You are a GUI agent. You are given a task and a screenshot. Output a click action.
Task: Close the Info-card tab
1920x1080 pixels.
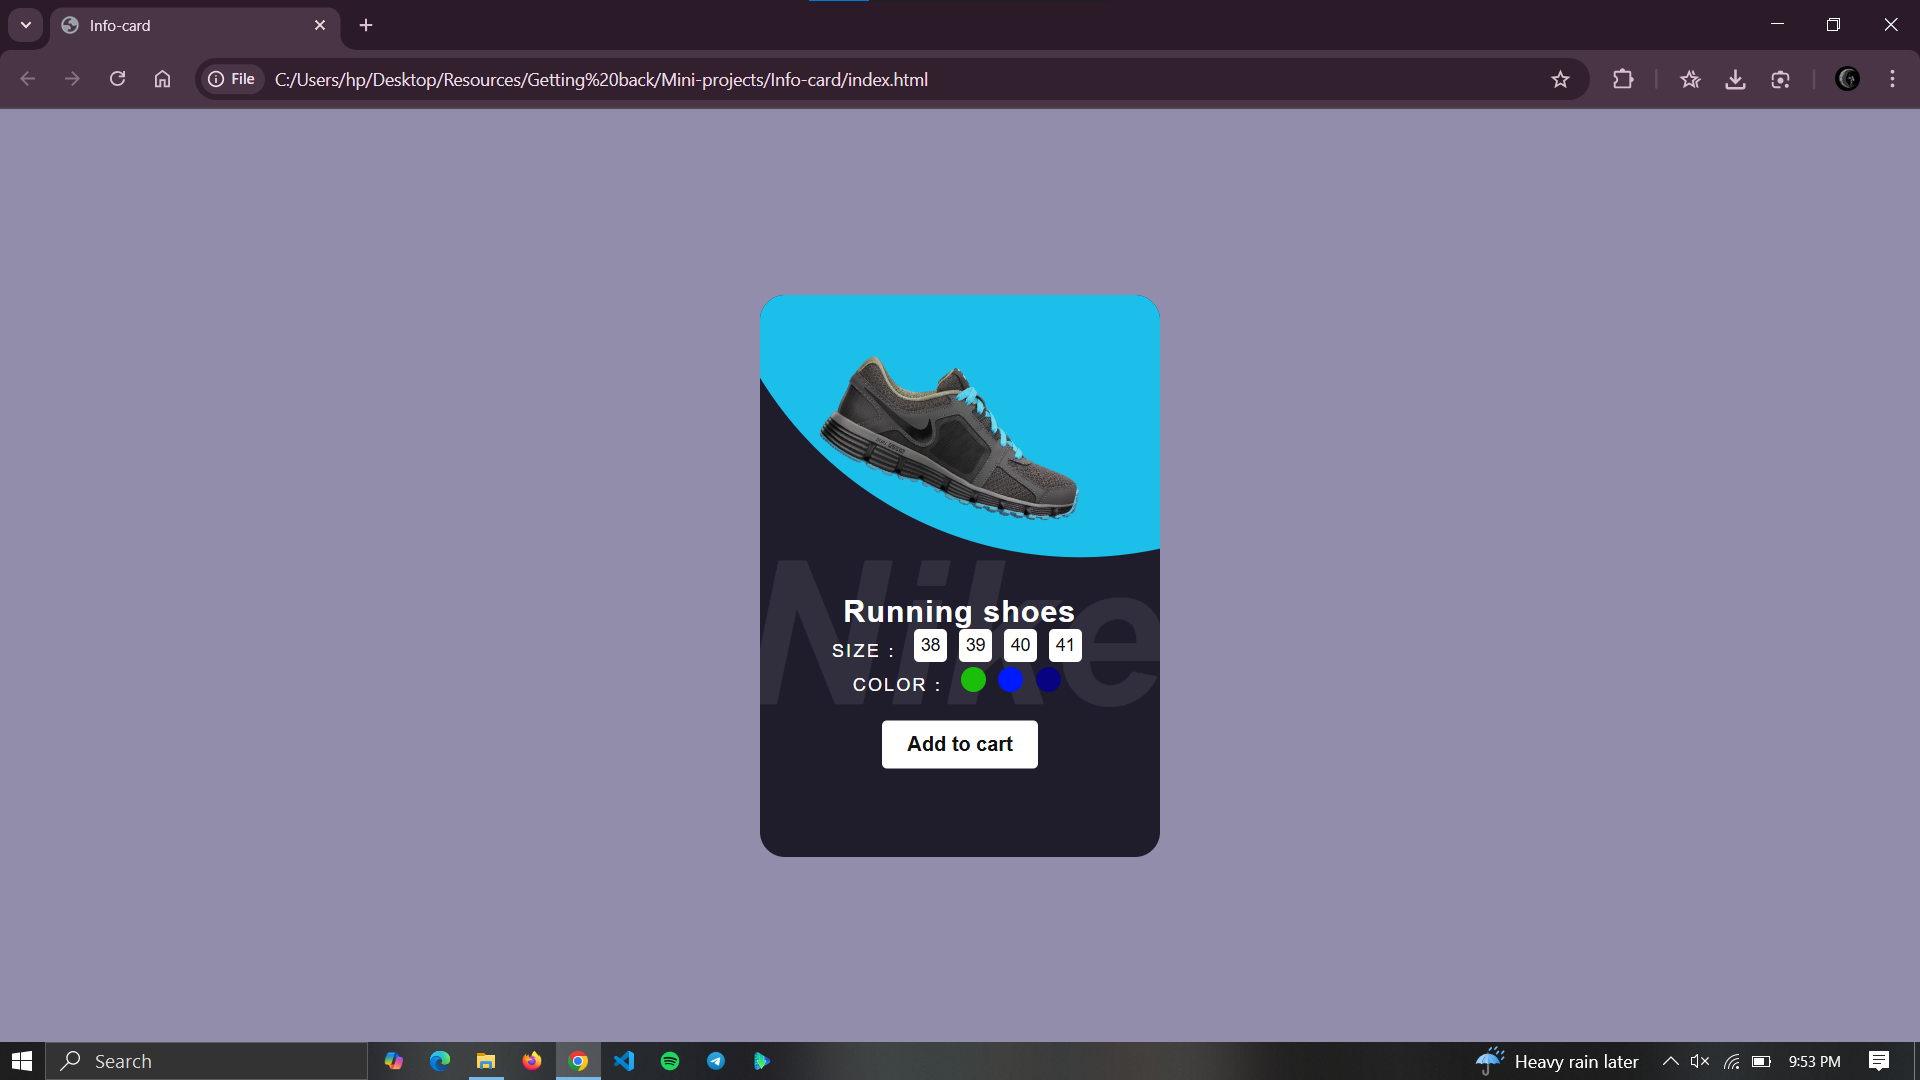[320, 26]
